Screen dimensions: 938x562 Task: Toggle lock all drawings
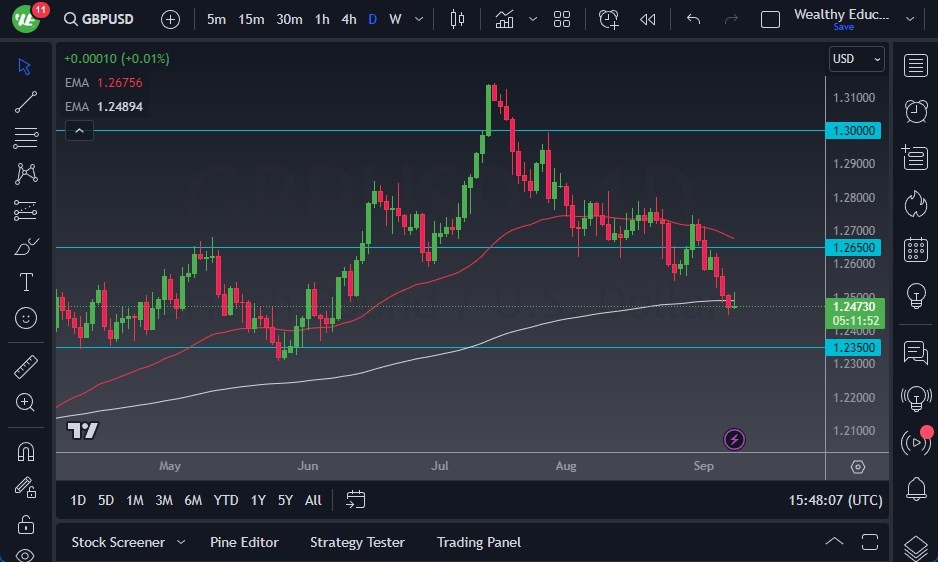click(26, 524)
